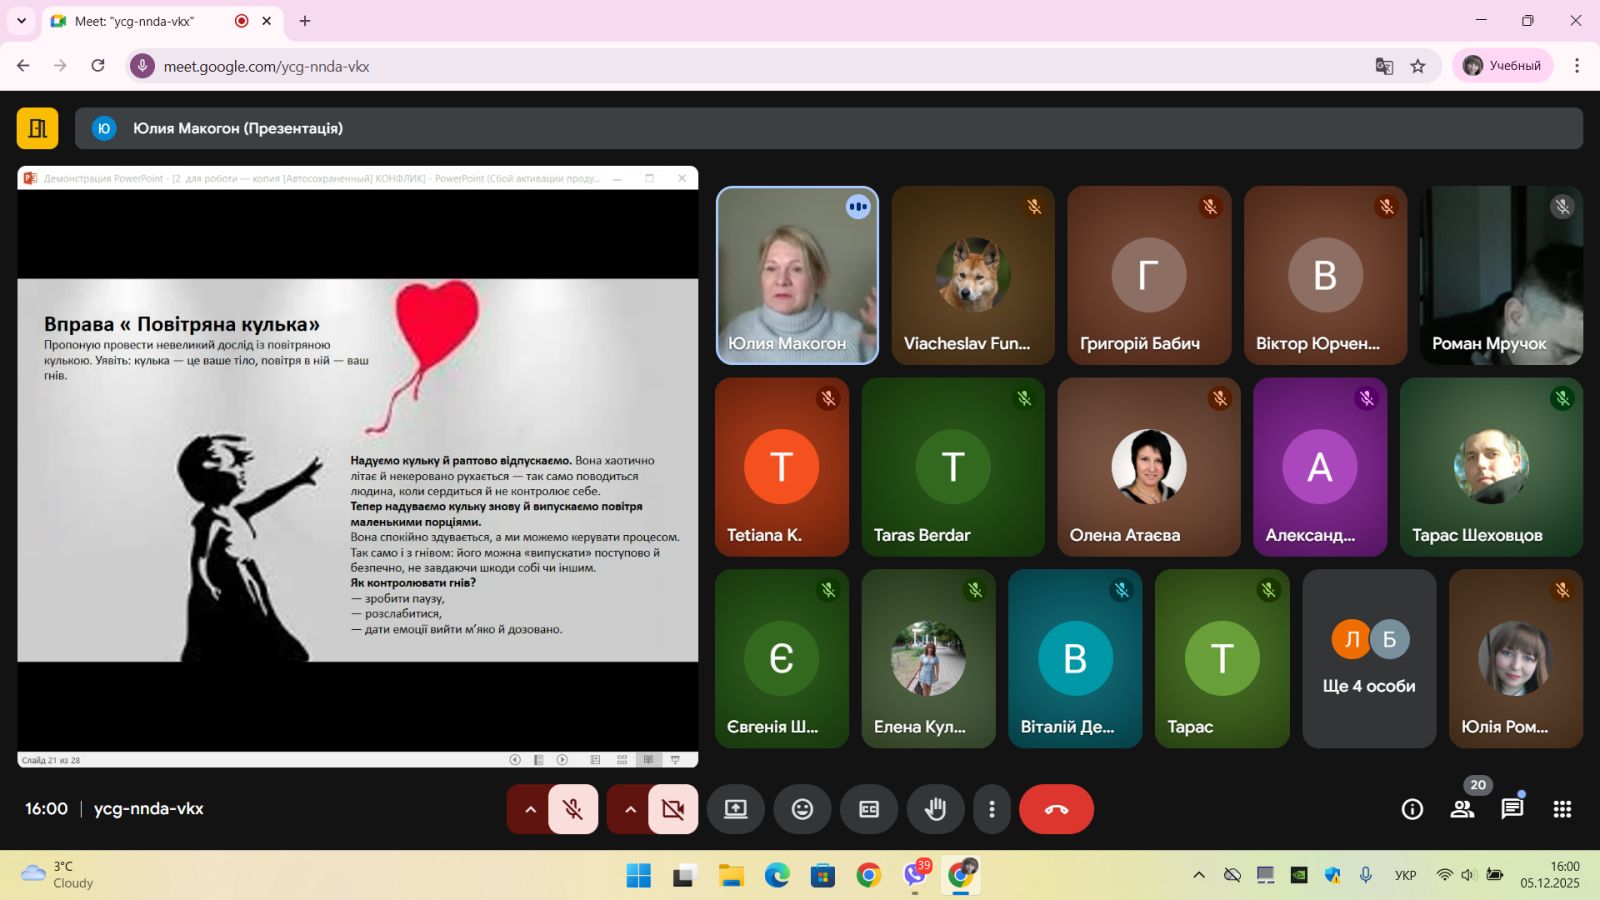Click the raise hand icon
Viewport: 1600px width, 900px height.
pyautogui.click(x=935, y=809)
